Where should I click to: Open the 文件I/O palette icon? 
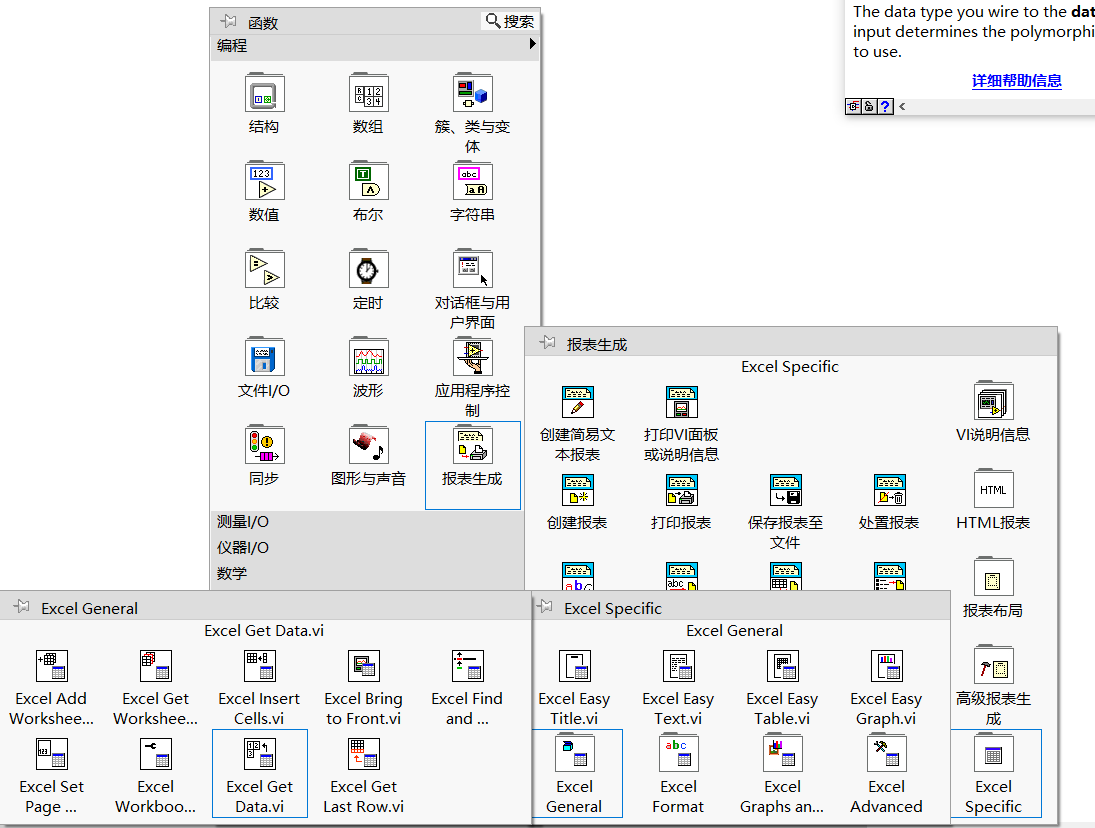tap(264, 357)
